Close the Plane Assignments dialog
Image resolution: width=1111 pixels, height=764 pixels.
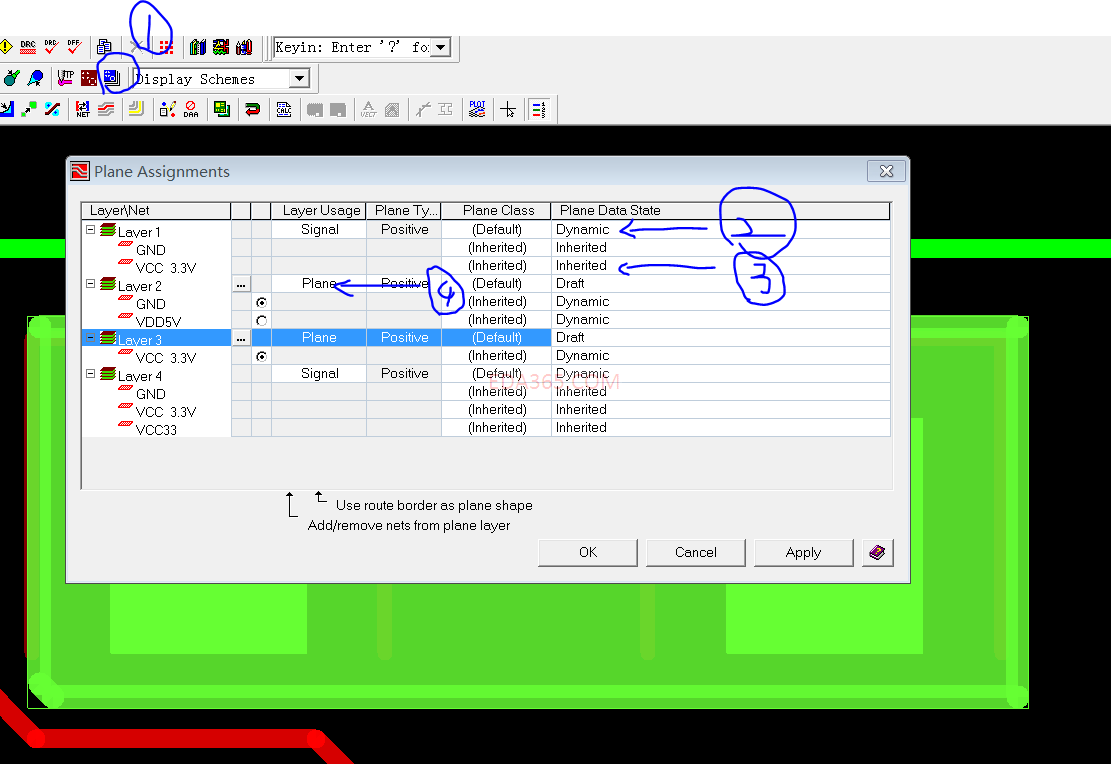pos(886,172)
